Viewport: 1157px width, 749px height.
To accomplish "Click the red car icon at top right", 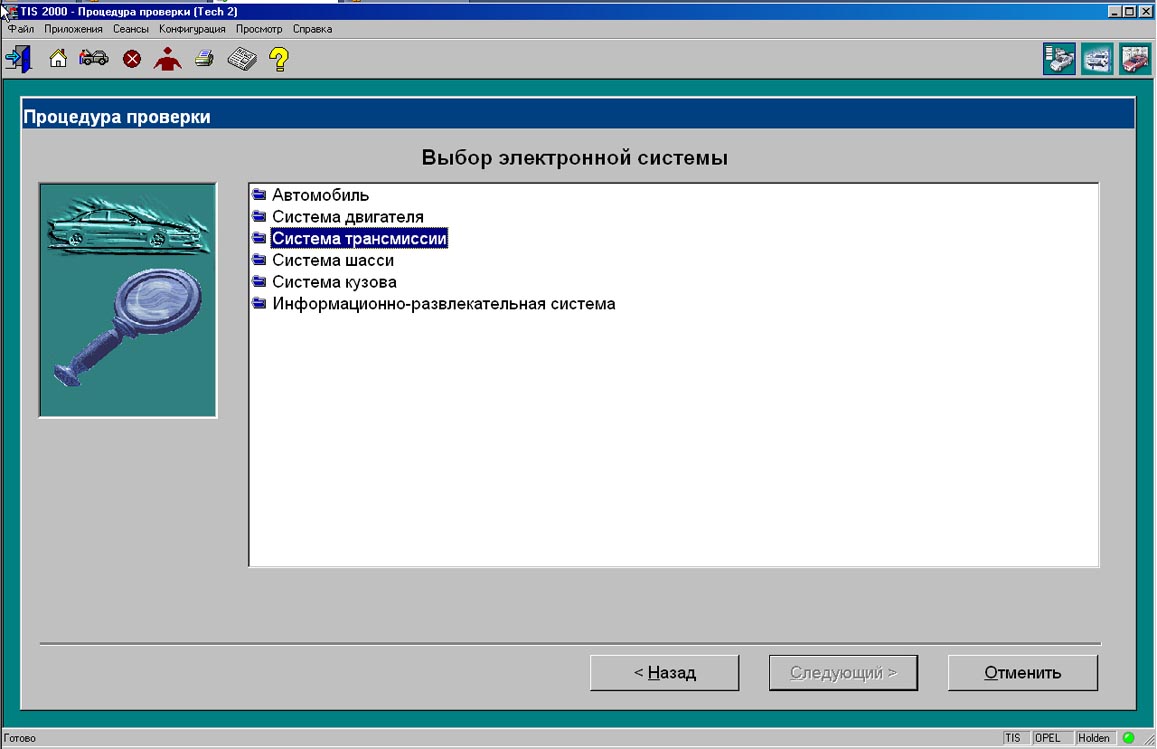I will tap(1135, 59).
